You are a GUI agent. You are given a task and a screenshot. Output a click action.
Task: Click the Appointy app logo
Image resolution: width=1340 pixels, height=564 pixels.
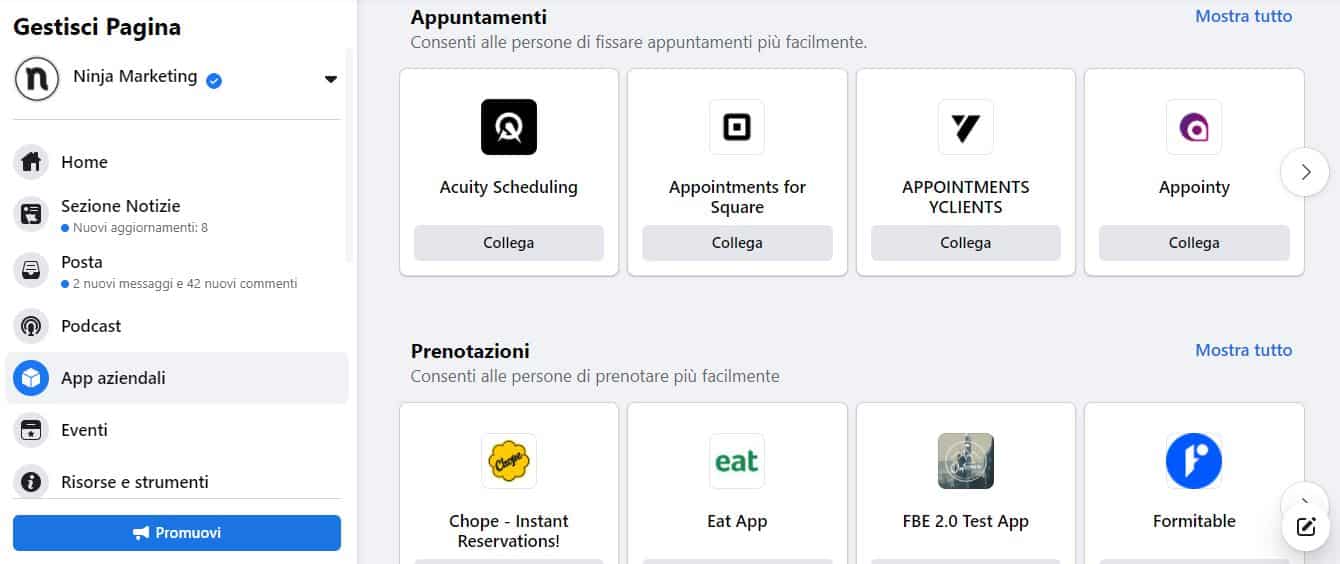pyautogui.click(x=1194, y=127)
